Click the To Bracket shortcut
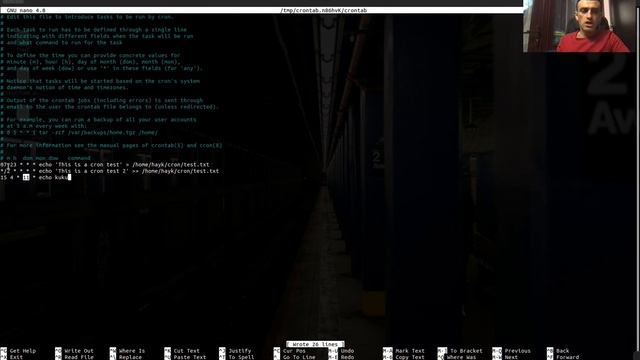Screen dimensions: 640x360 coord(460,351)
